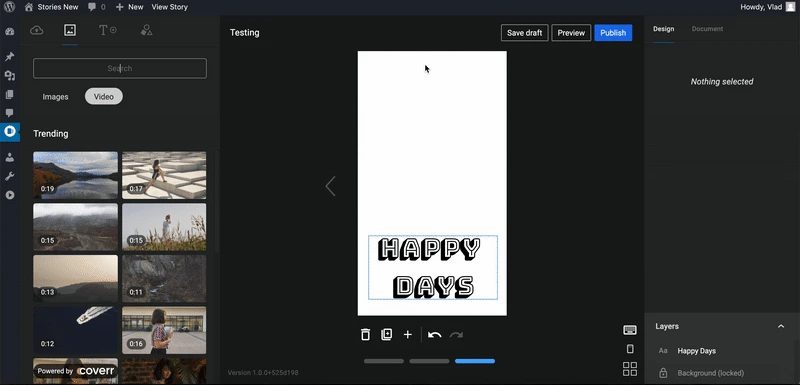Screen dimensions: 800x385
Task: Click the Preview button
Action: (x=571, y=33)
